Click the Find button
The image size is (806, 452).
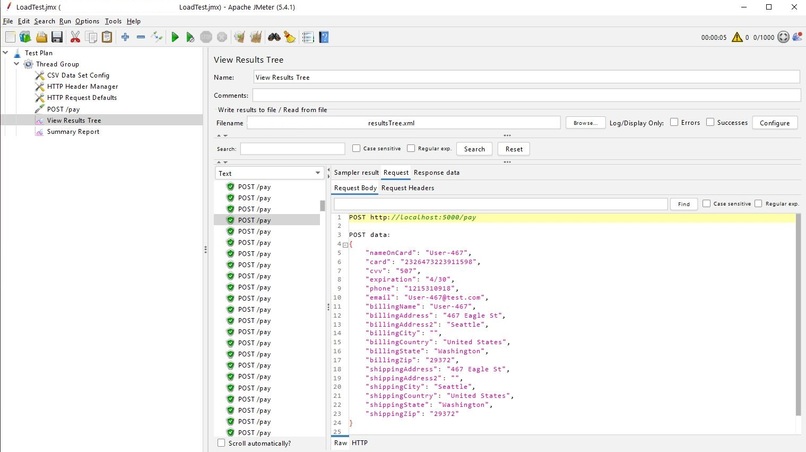coord(683,204)
